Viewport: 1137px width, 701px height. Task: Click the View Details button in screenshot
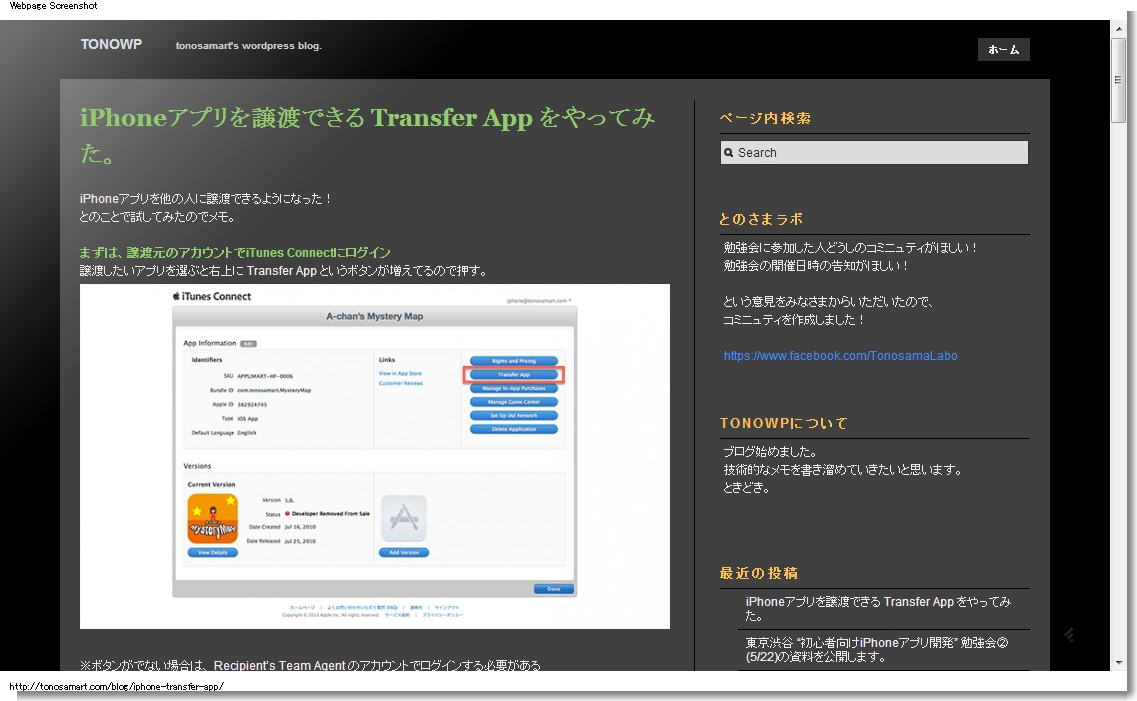click(x=212, y=552)
